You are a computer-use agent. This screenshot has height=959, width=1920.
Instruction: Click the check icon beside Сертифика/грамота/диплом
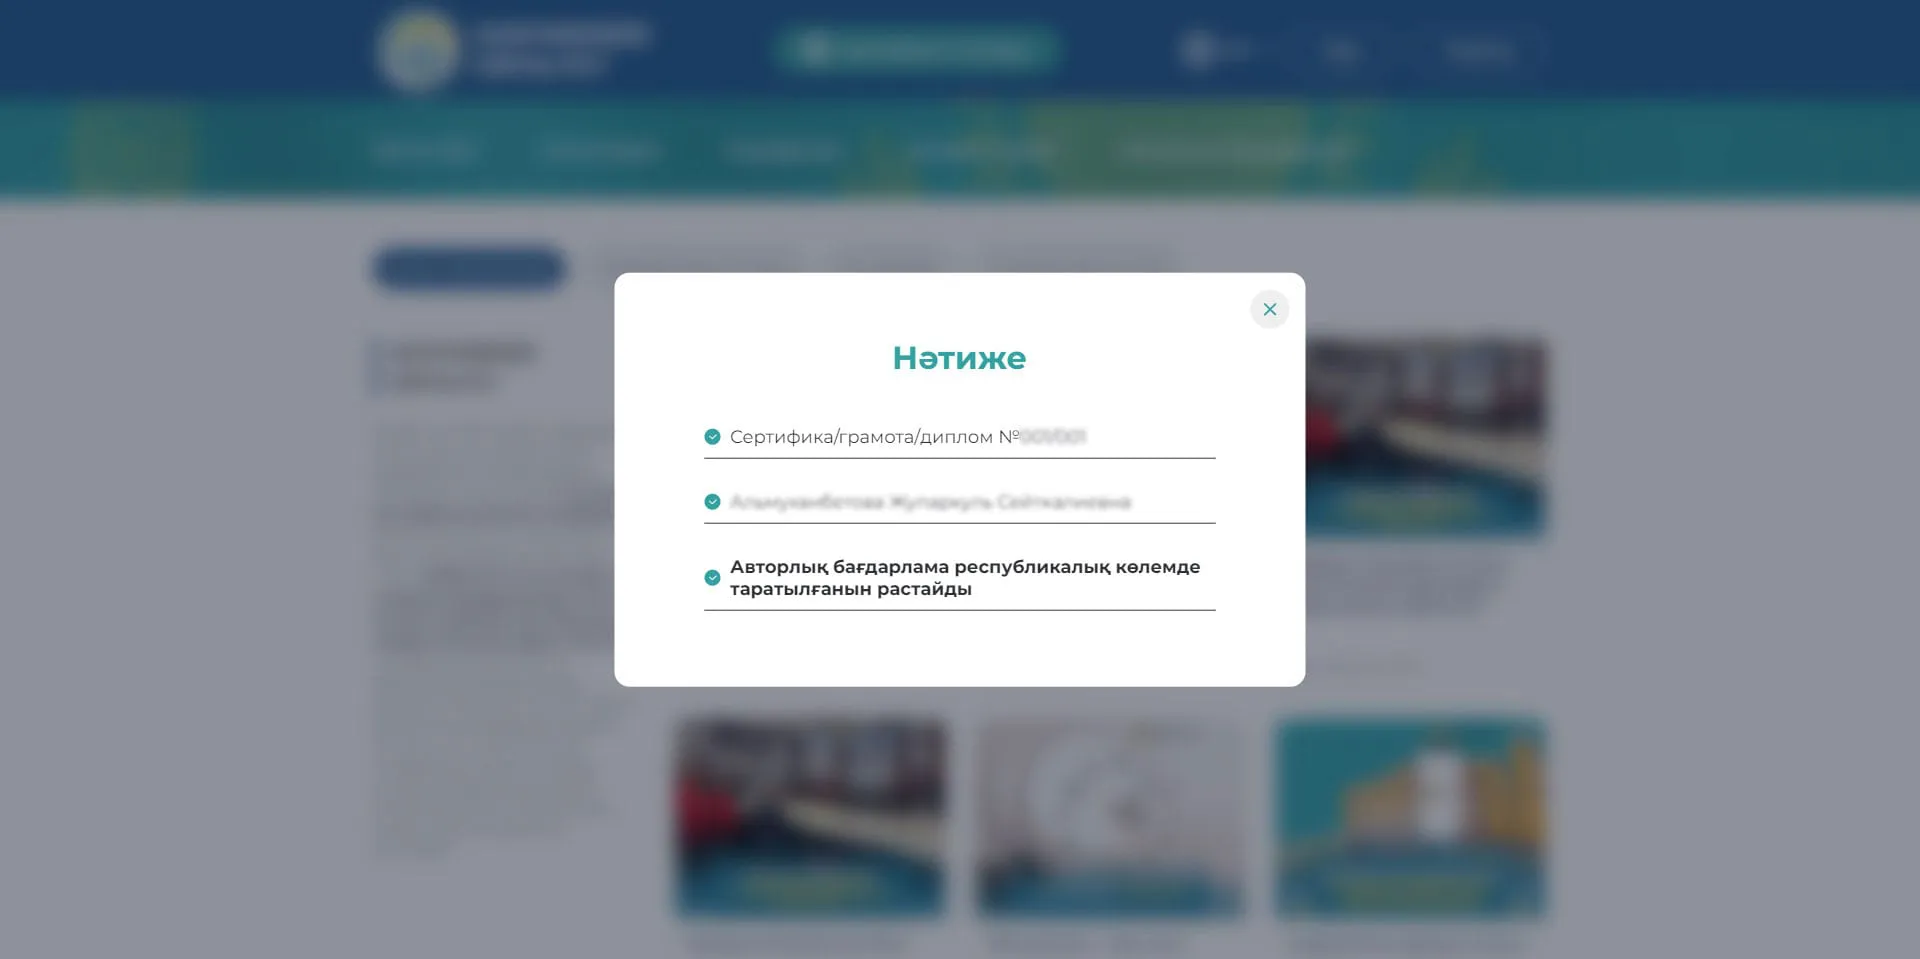[x=712, y=437]
